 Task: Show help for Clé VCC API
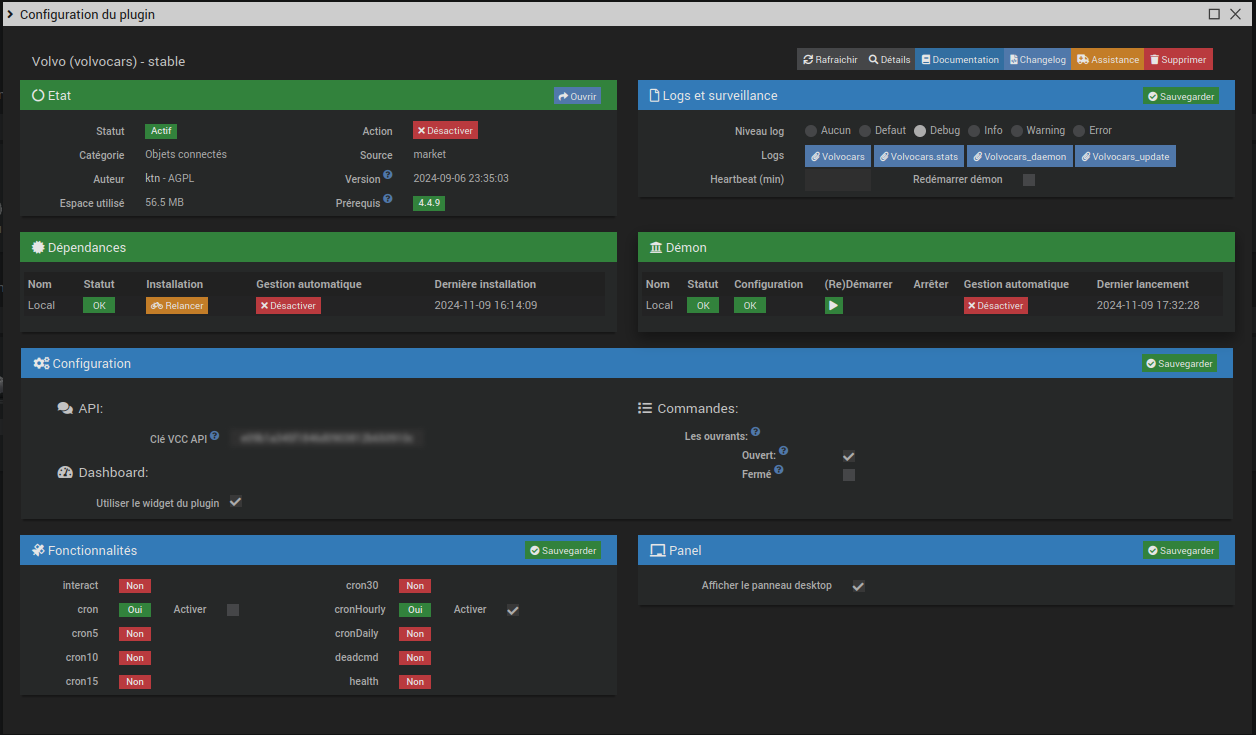click(x=214, y=435)
